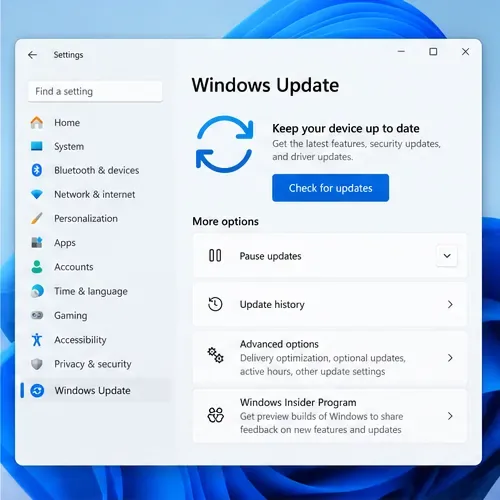The height and width of the screenshot is (500, 500).
Task: Click 'Keep your device up to date' text
Action: [346, 128]
